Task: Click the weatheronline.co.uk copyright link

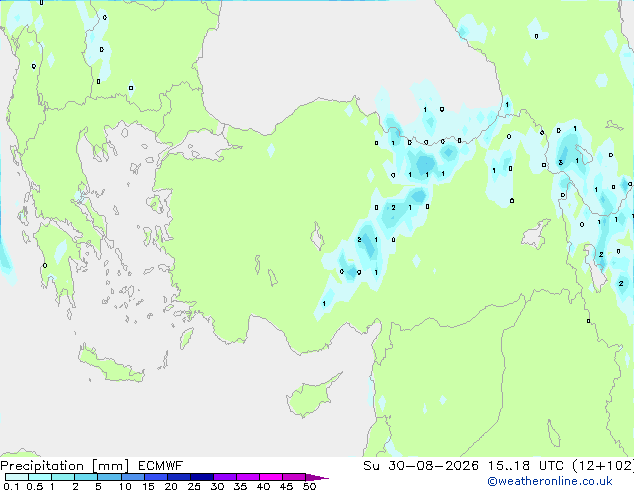Action: 549,481
